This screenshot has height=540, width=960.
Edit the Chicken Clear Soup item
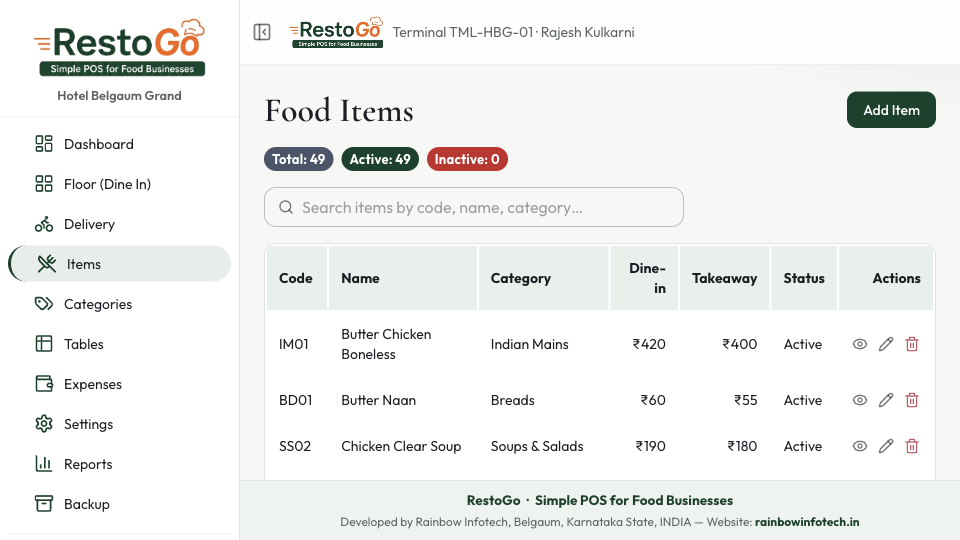886,446
